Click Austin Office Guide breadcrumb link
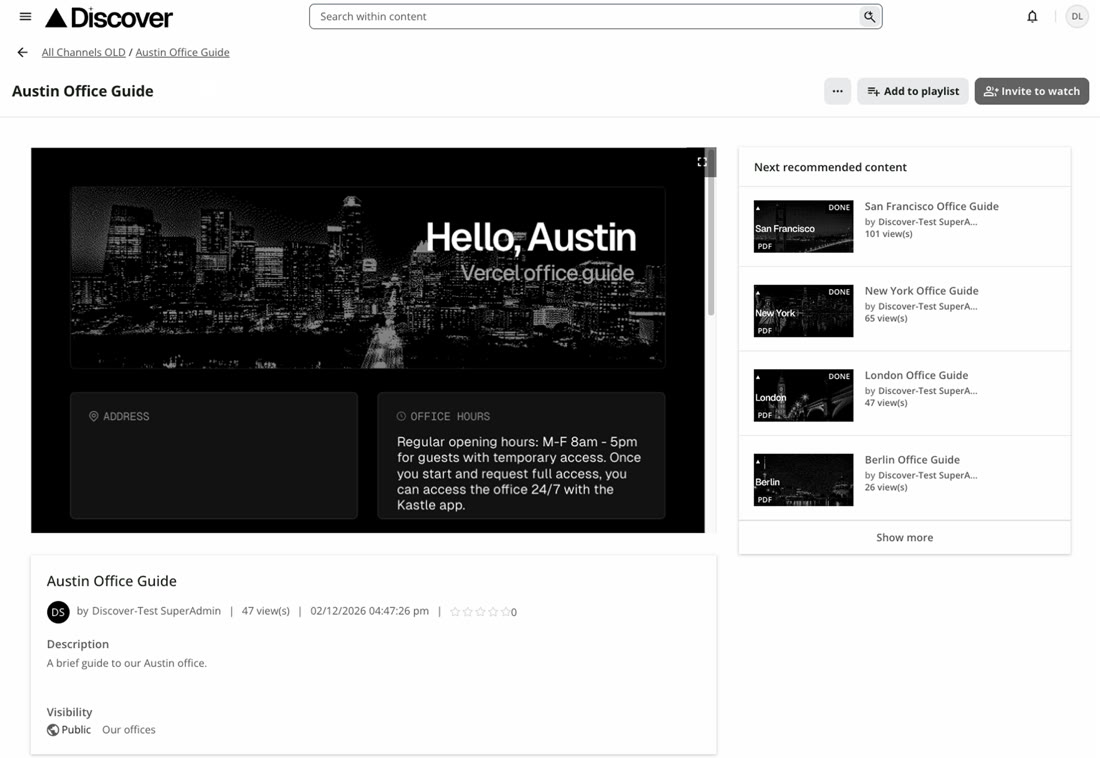The image size is (1100, 758). coord(182,53)
